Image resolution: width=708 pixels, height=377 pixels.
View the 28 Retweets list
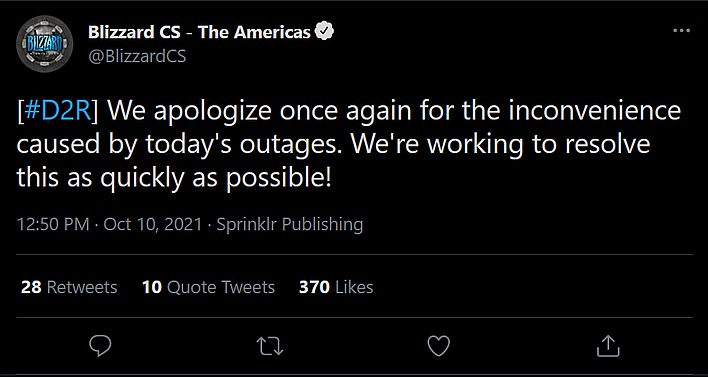69,287
